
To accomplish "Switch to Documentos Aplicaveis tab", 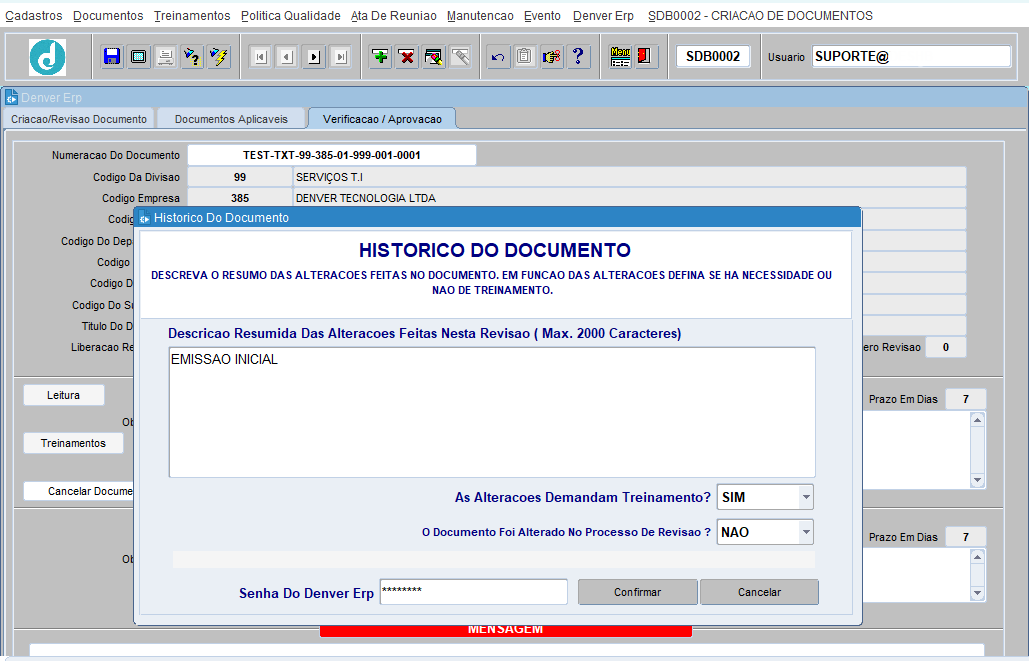I will [231, 119].
